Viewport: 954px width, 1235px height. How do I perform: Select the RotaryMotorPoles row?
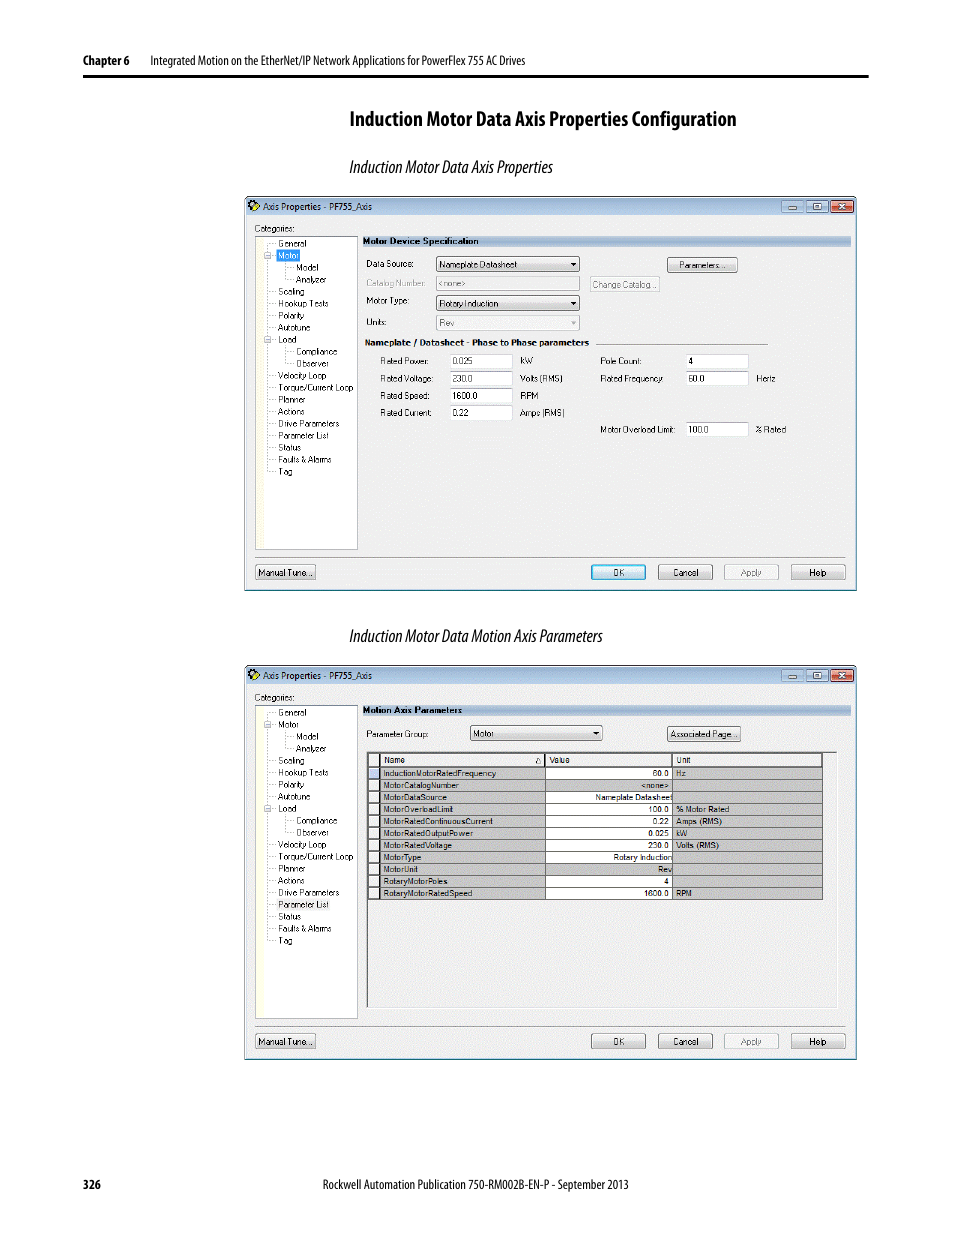pos(595,881)
